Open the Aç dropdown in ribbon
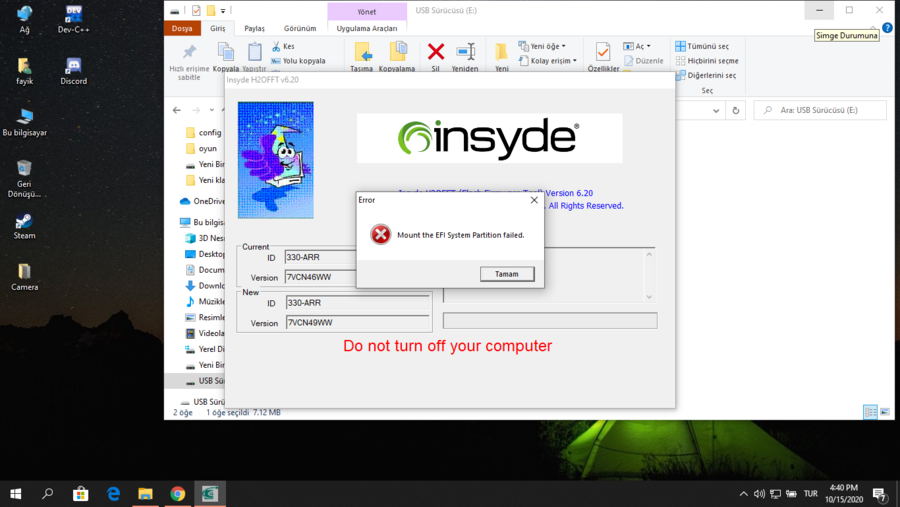900x507 pixels. click(x=637, y=46)
